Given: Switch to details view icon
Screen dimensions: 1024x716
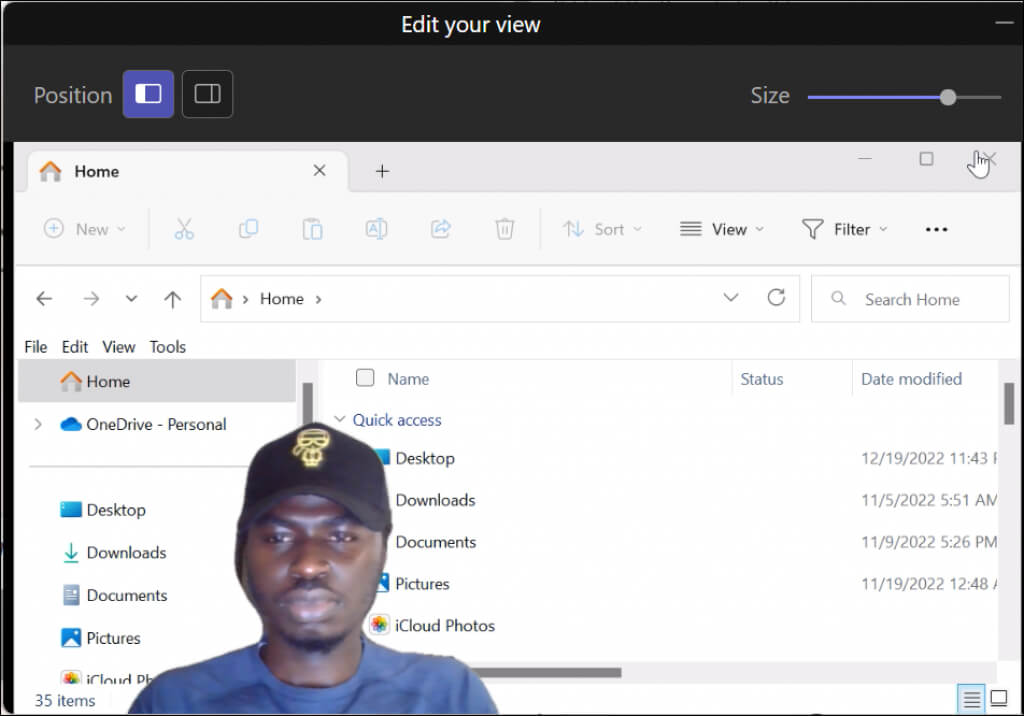Looking at the screenshot, I should (970, 700).
